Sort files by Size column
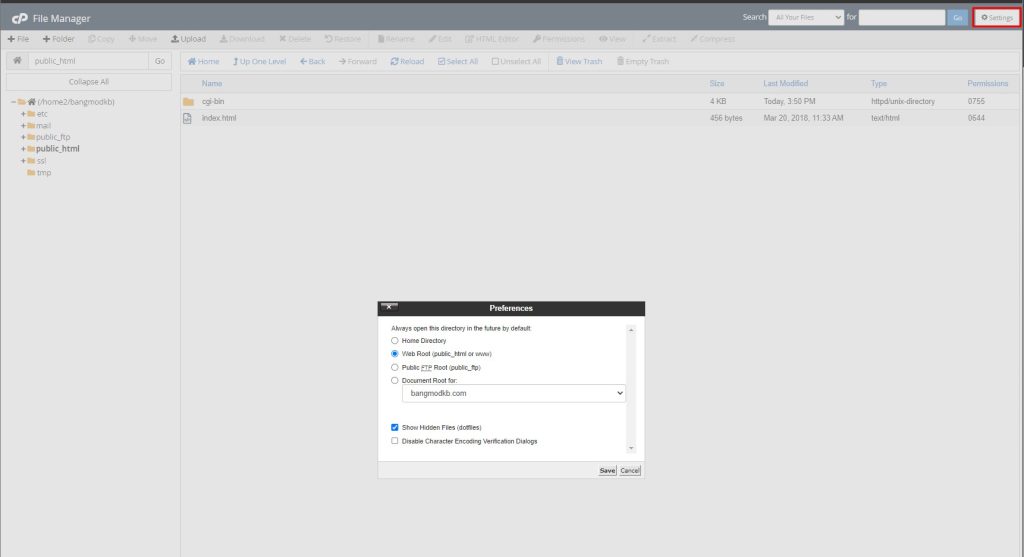This screenshot has height=557, width=1024. click(x=716, y=84)
